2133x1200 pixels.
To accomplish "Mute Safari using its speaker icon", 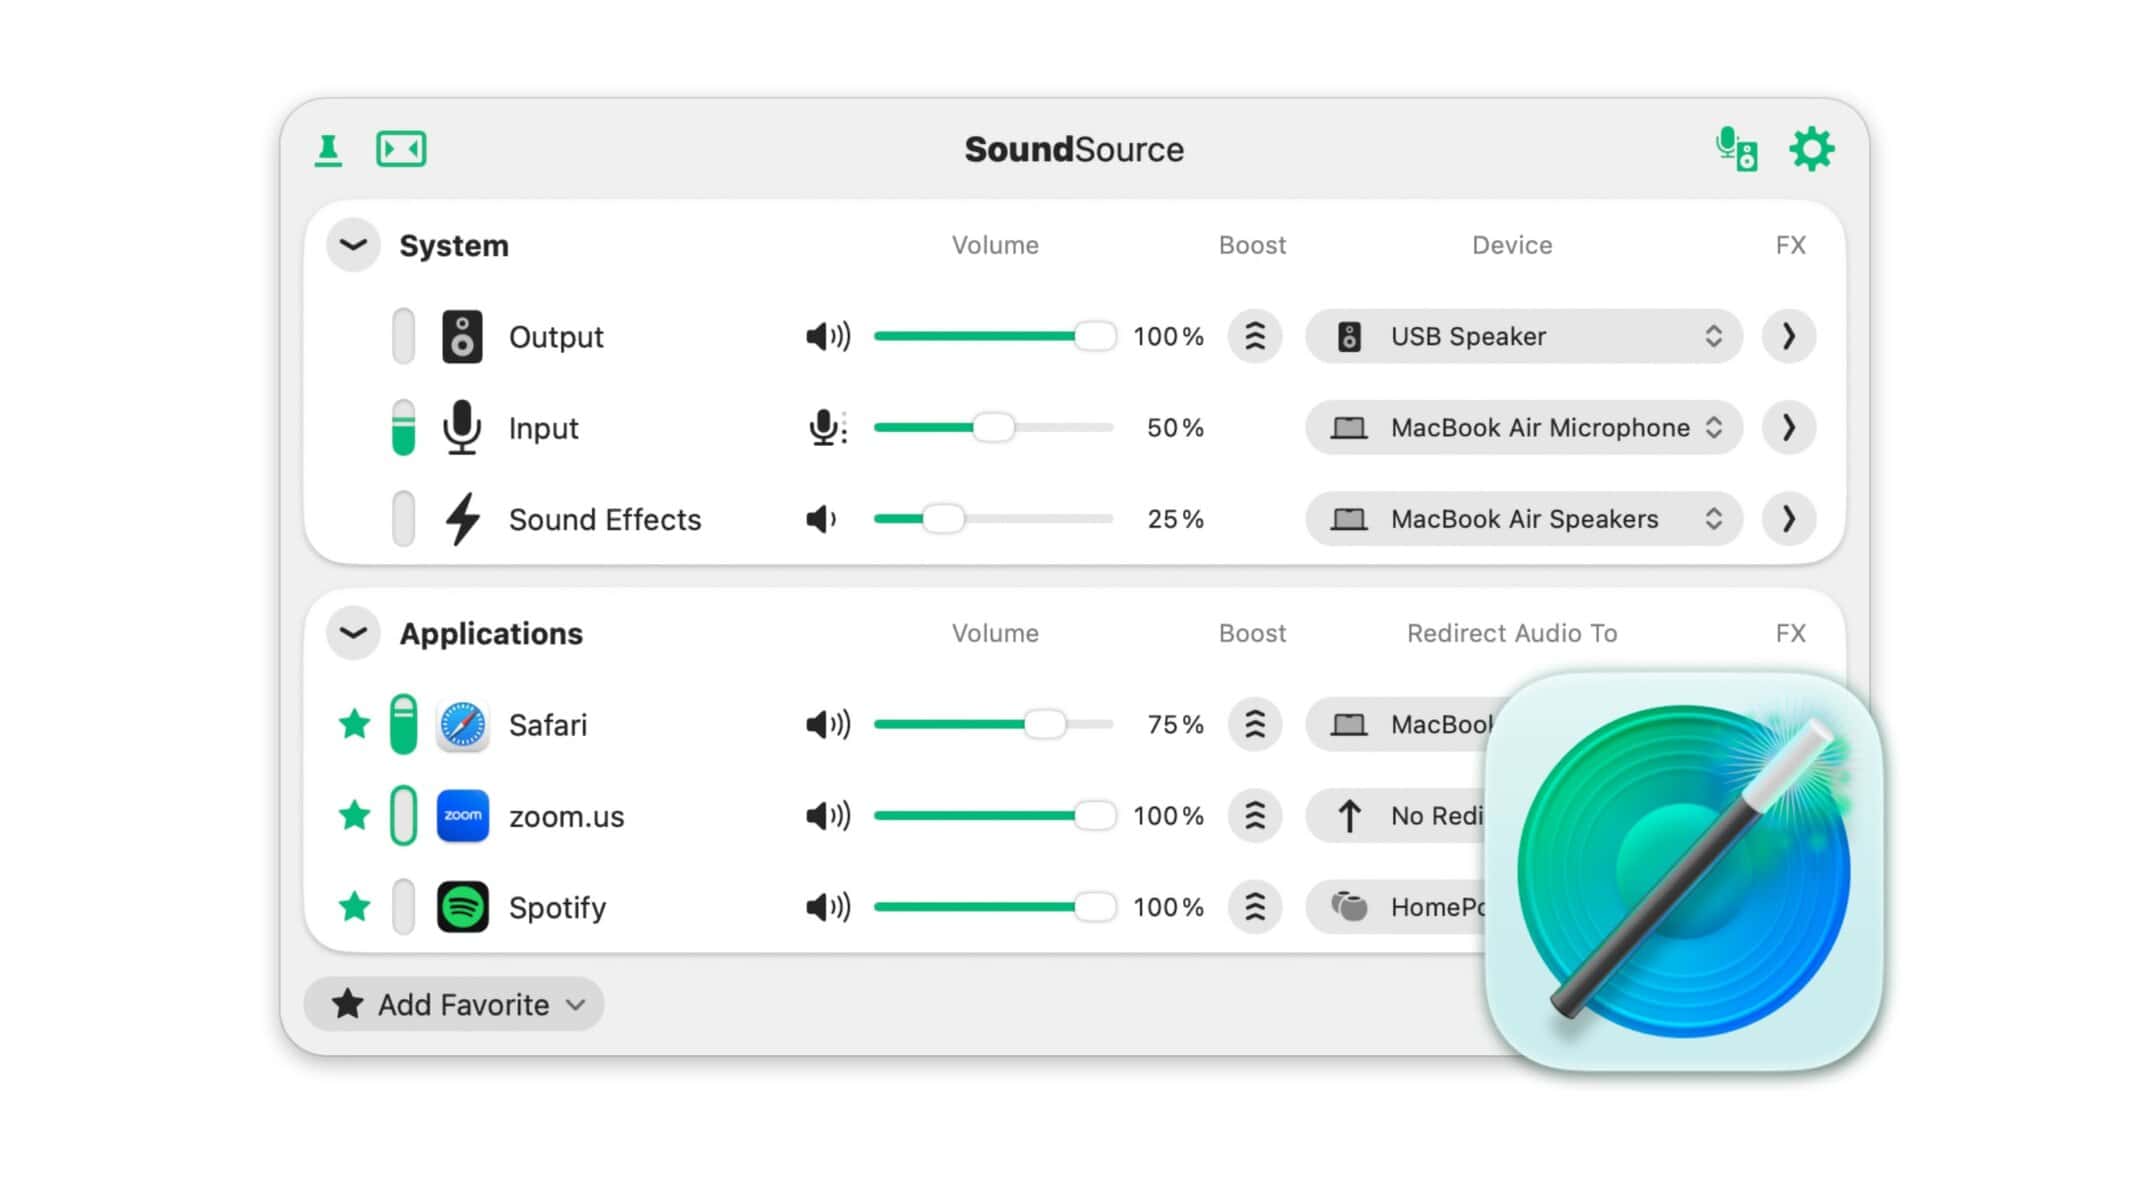I will coord(828,725).
